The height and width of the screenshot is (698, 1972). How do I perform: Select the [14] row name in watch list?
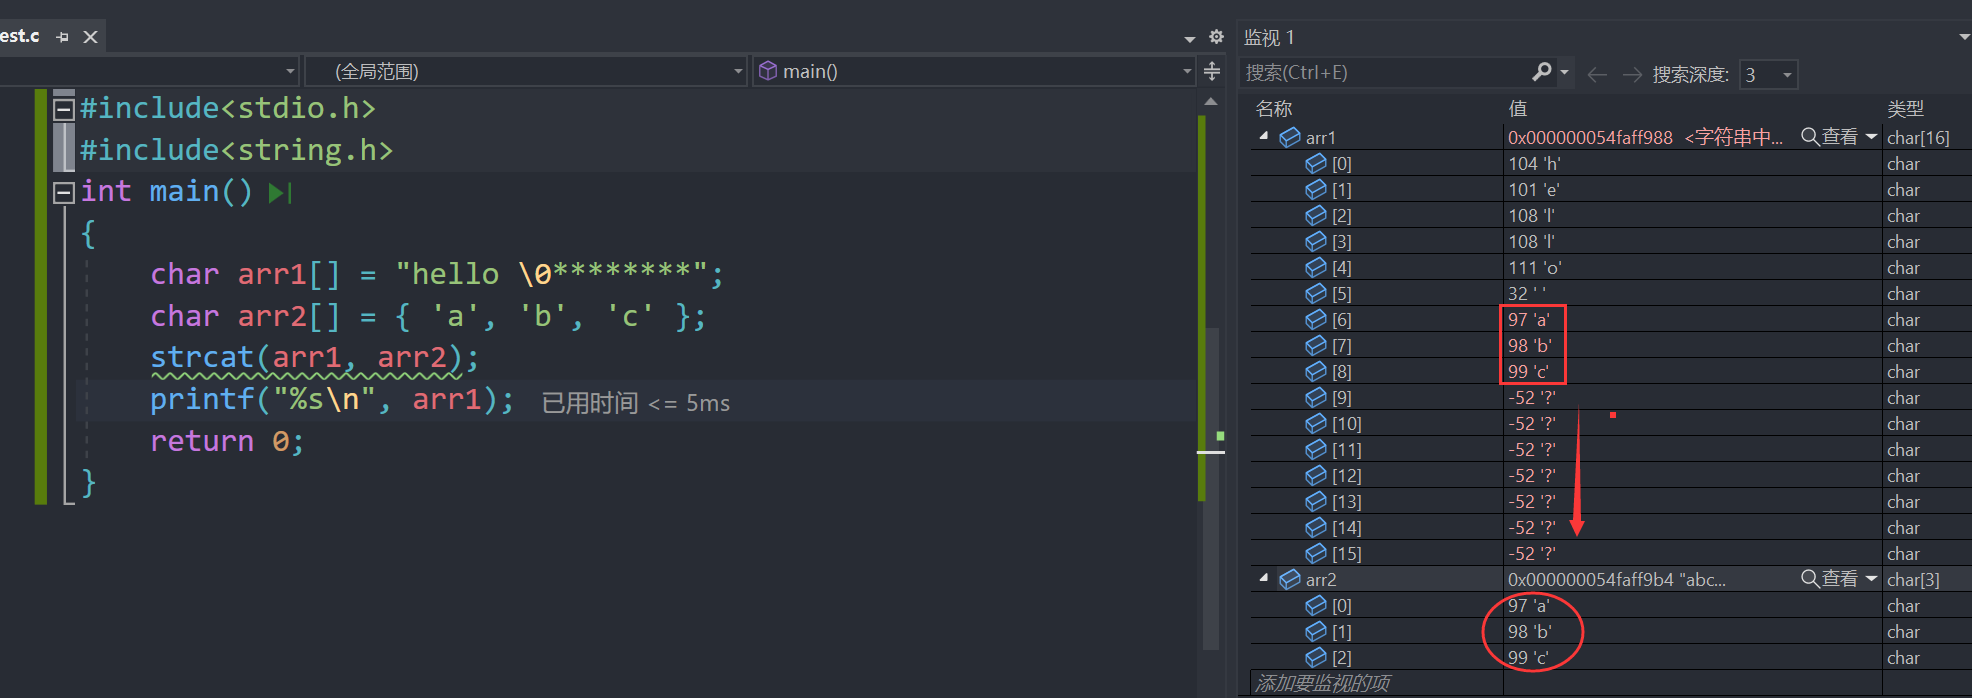point(1346,527)
